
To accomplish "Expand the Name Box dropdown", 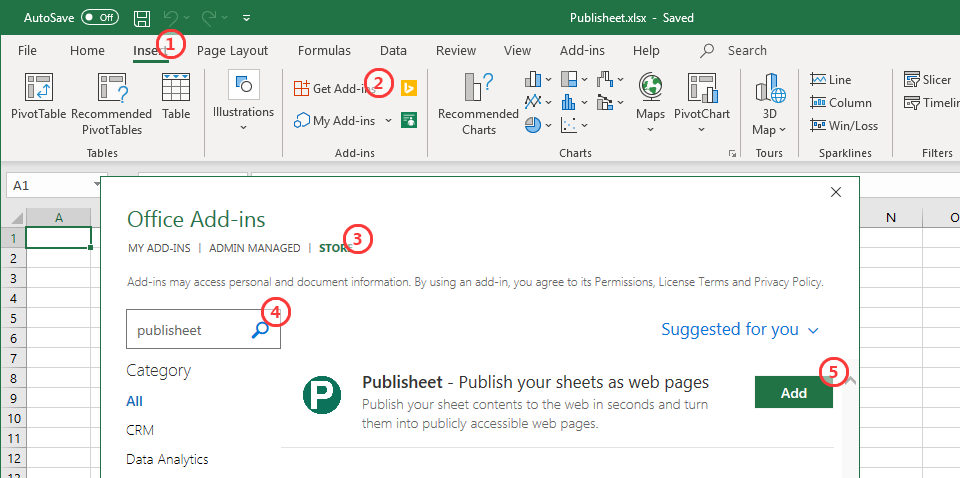I will pyautogui.click(x=97, y=185).
